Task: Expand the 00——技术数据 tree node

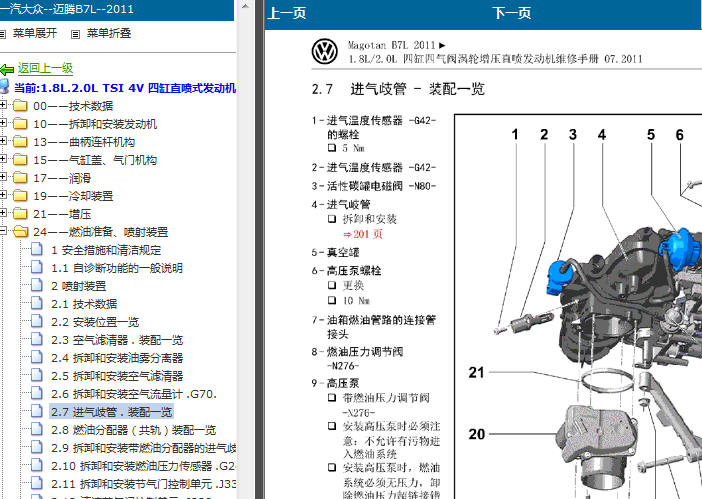Action: 3,105
